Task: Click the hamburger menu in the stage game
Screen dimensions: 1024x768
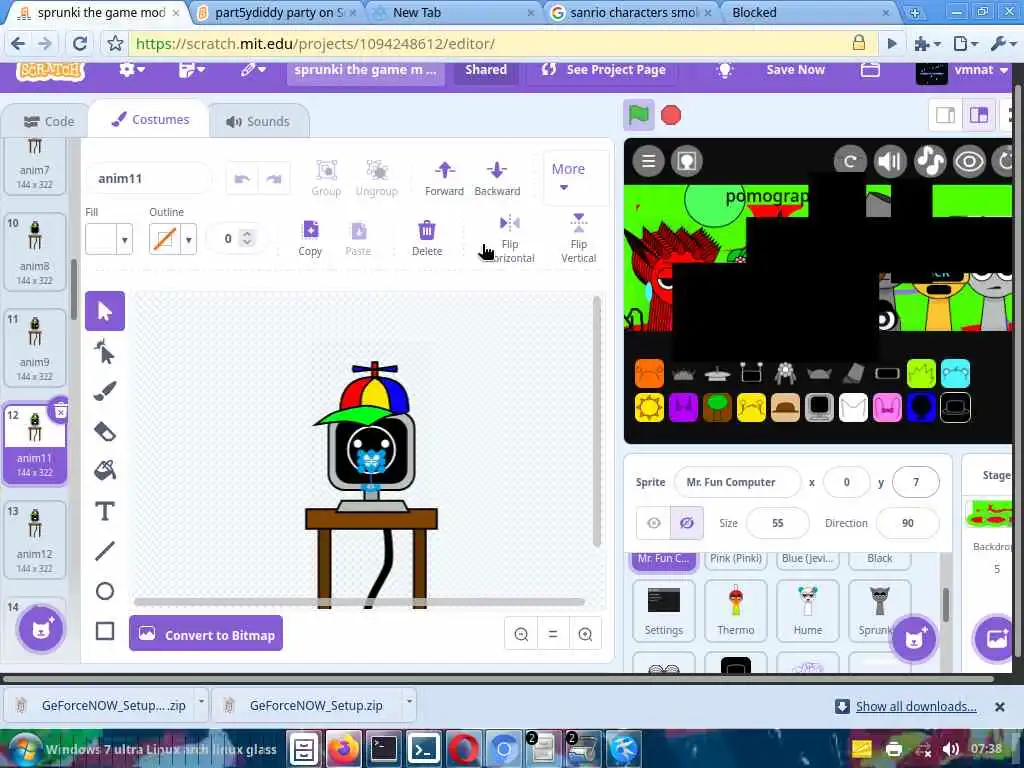Action: [648, 161]
